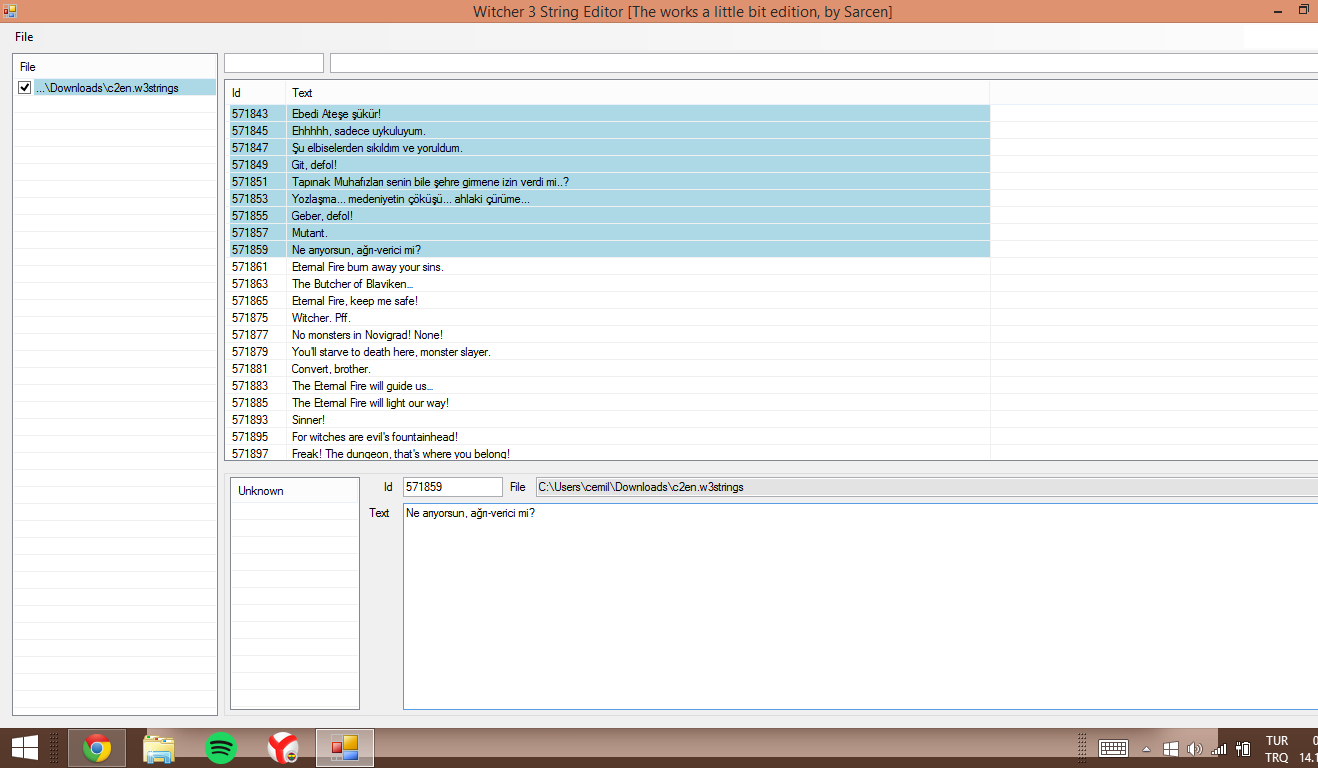The image size is (1318, 769).
Task: Select the Unknown entry in the list
Action: pos(294,491)
